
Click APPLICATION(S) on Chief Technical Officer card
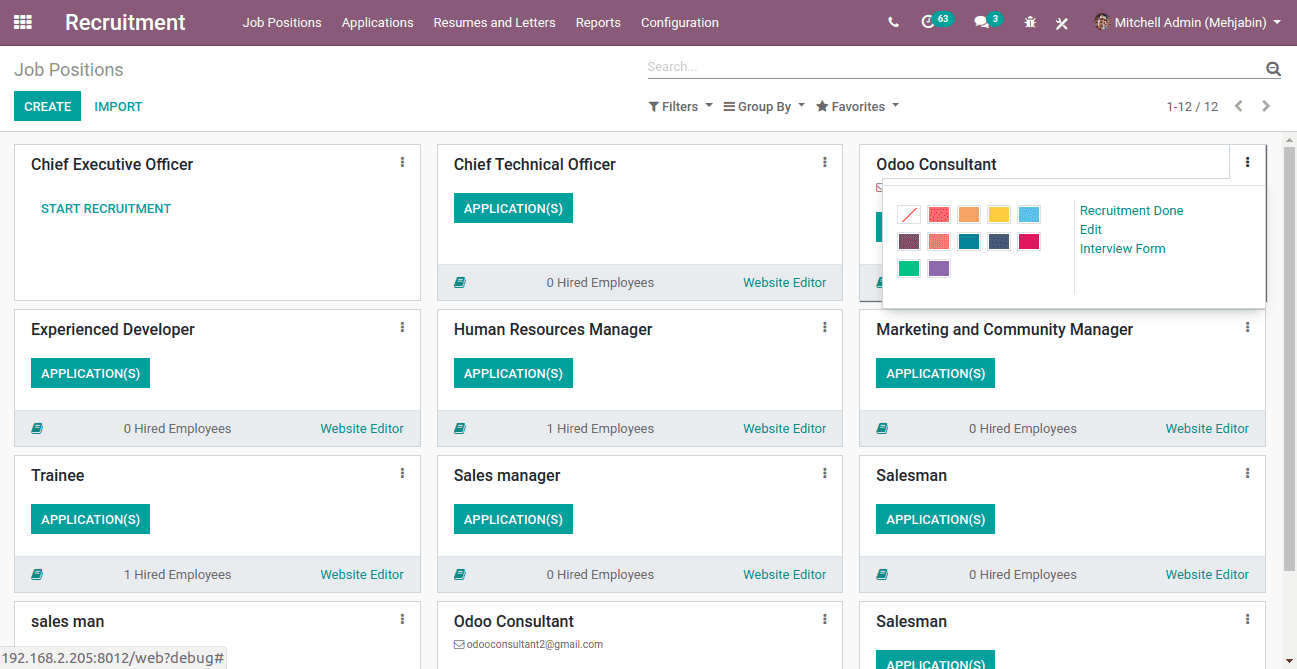tap(513, 208)
